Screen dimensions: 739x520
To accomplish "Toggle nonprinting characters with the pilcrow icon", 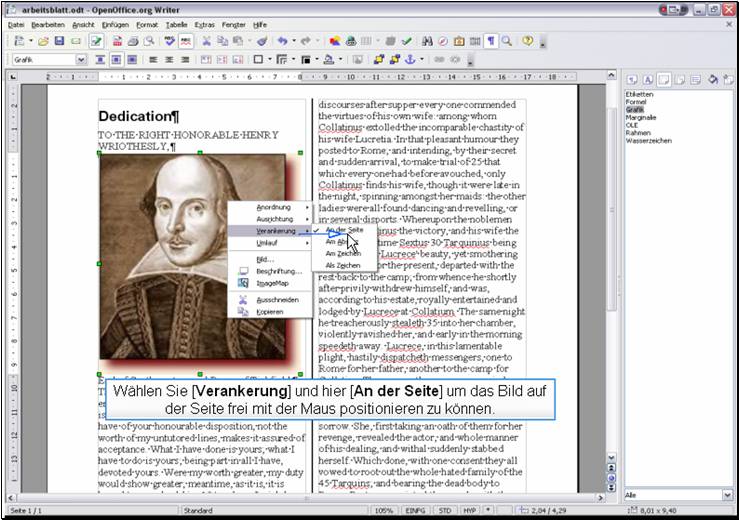I will tap(491, 41).
